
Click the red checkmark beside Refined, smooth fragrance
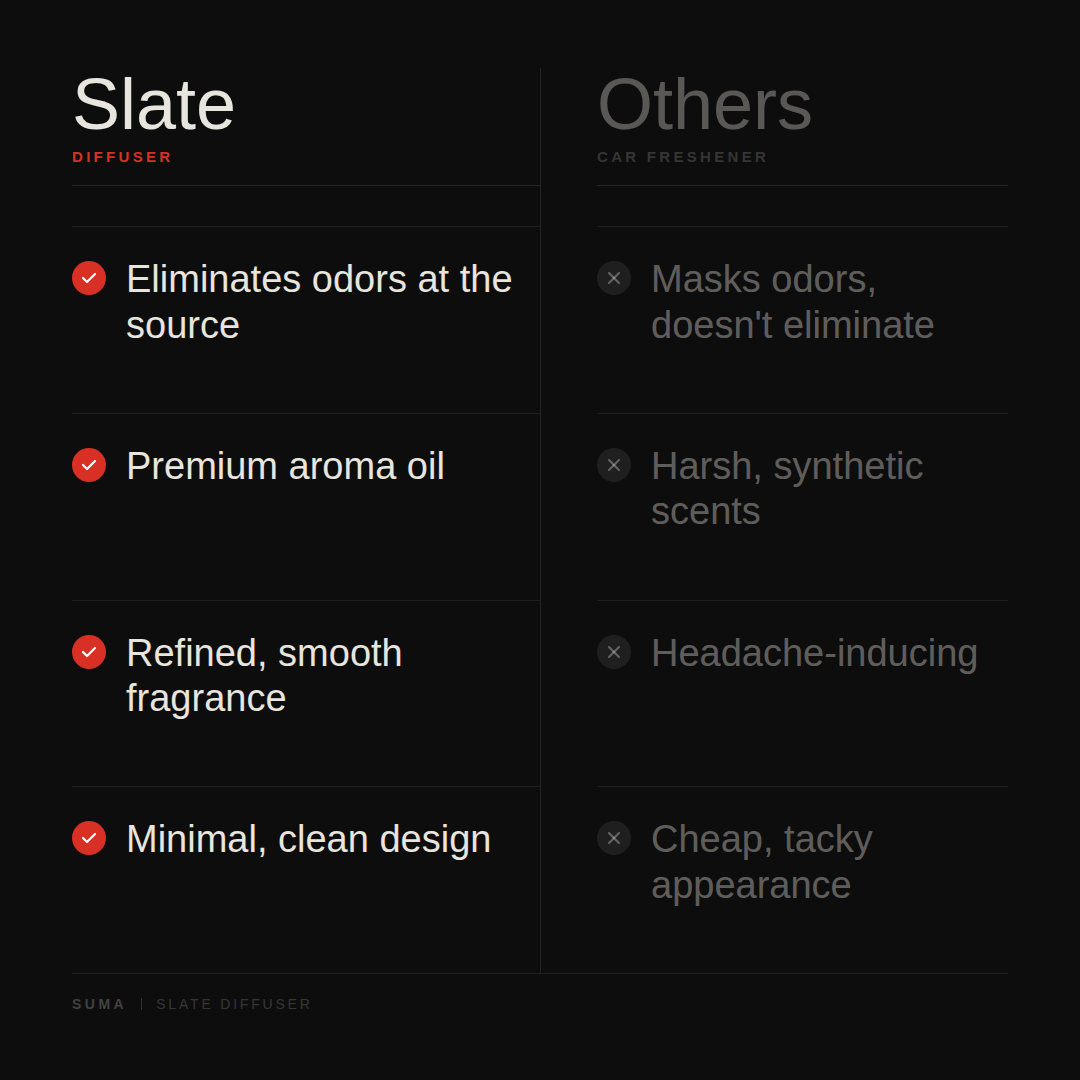(x=89, y=652)
